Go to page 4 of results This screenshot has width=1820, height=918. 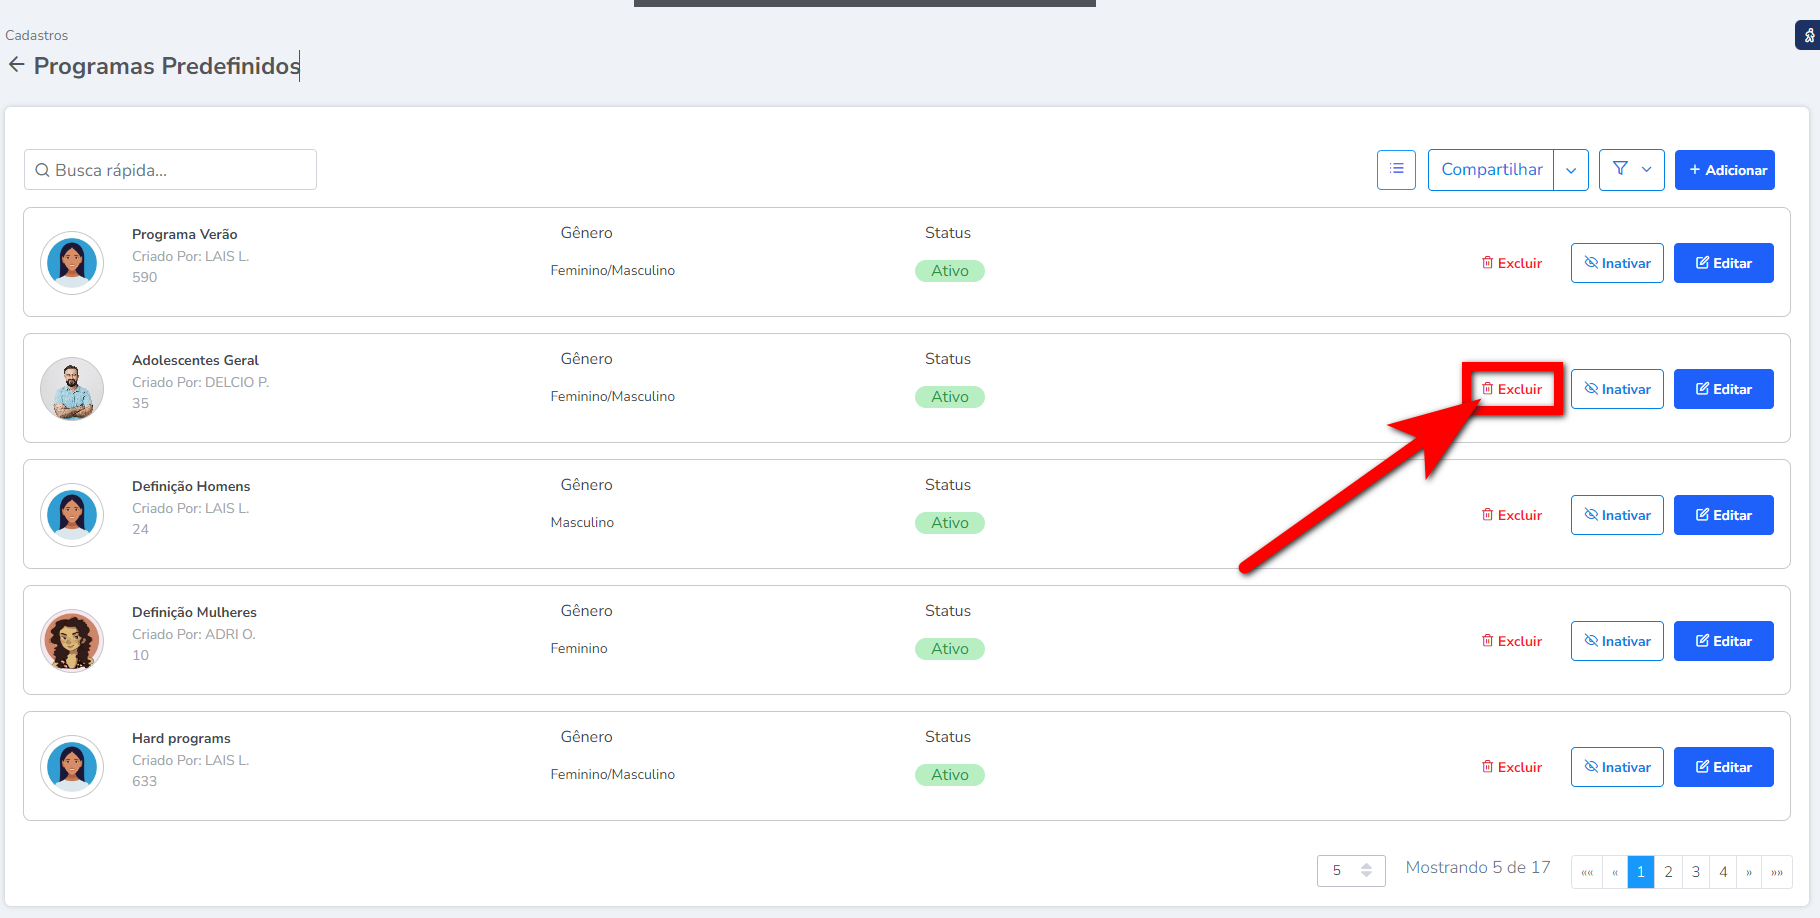1723,872
